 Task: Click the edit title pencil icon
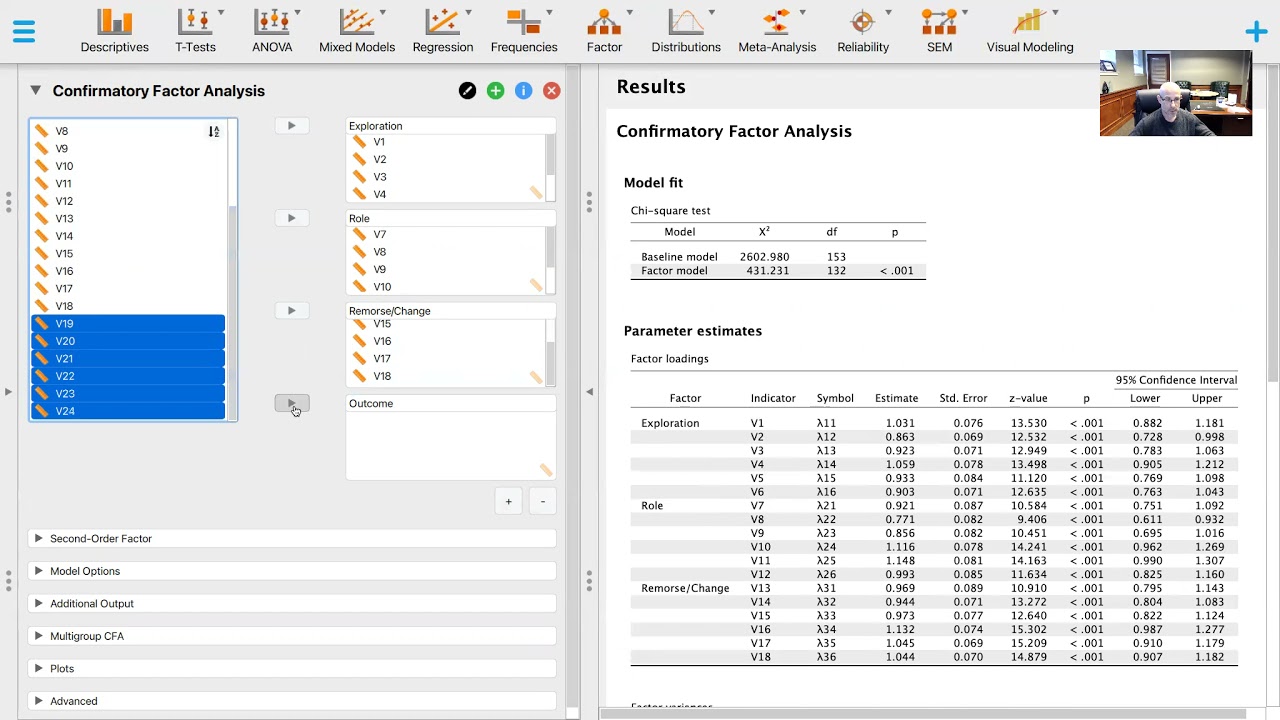pos(467,91)
